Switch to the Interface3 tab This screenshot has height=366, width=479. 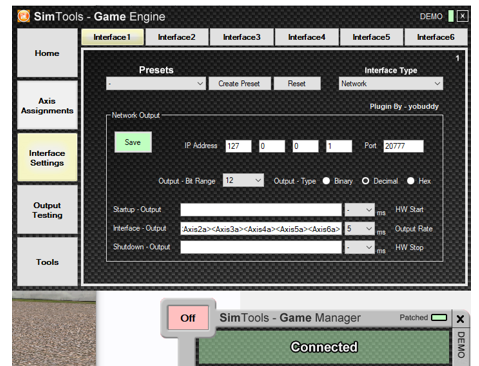[x=242, y=37]
